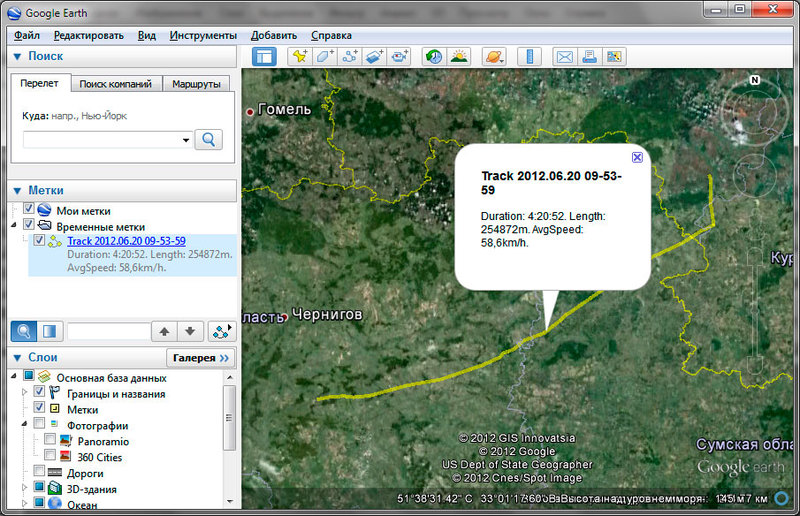Viewport: 800px width, 516px height.
Task: Enable the 360 Cities layer checkbox
Action: (49, 455)
